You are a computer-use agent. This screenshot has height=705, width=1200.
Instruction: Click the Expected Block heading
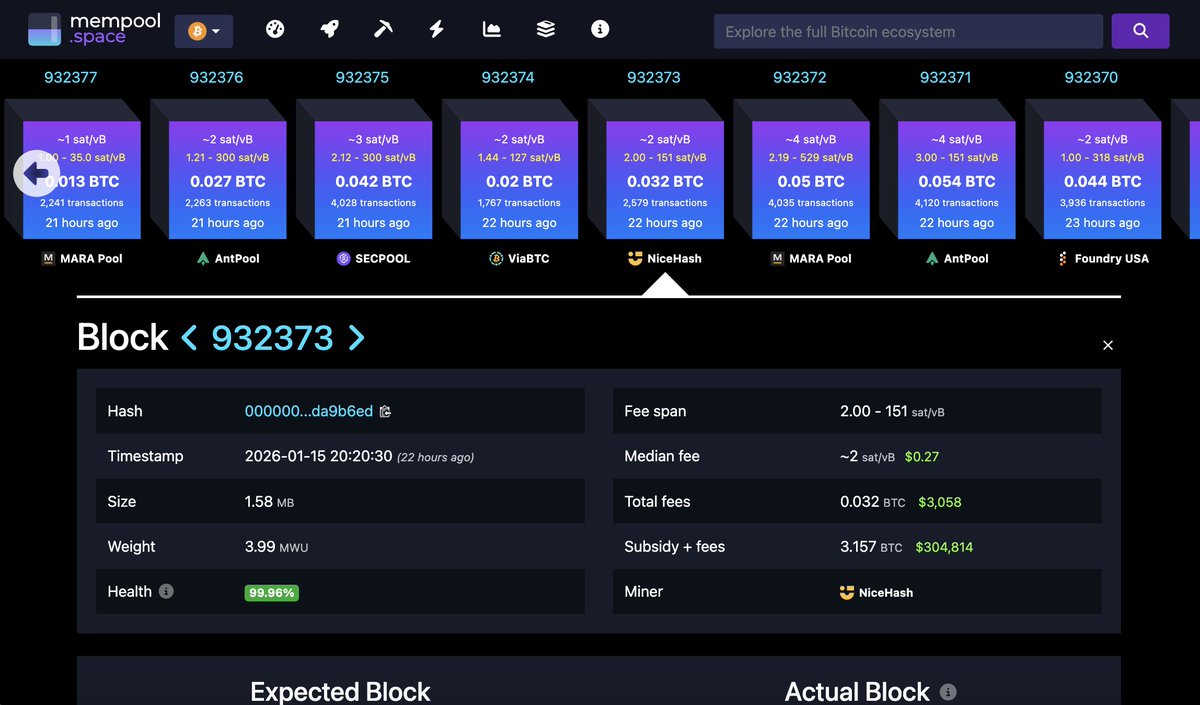(x=340, y=691)
